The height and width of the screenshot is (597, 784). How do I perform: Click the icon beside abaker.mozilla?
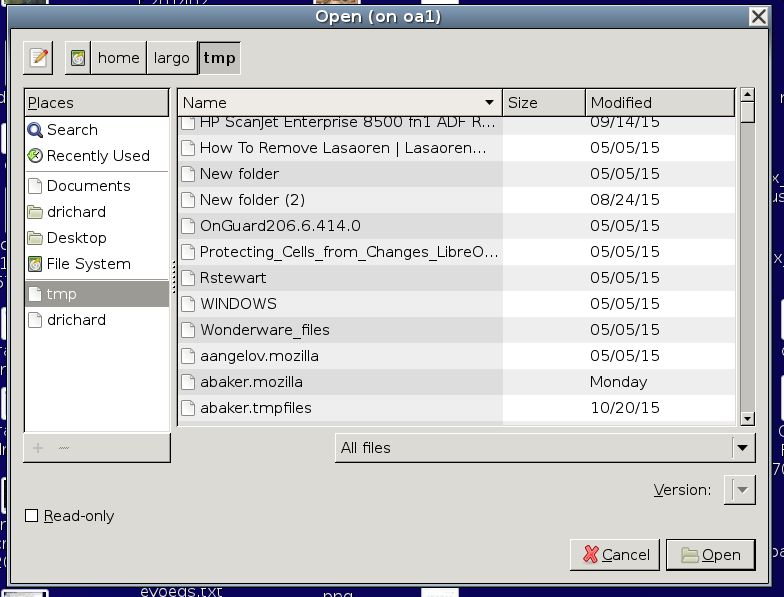pyautogui.click(x=188, y=382)
